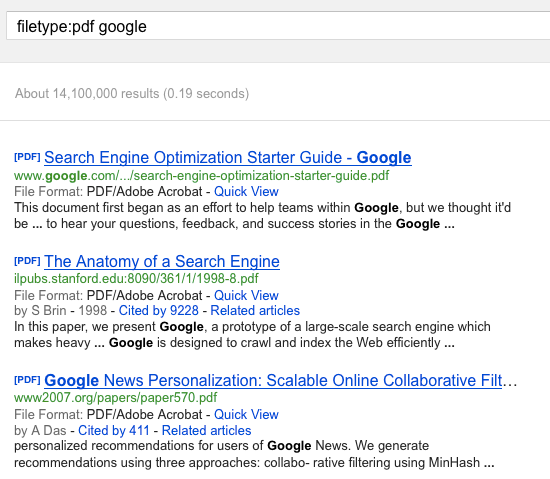The image size is (550, 479).
Task: Click Quick View for the www2007.org paper
Action: tap(246, 414)
